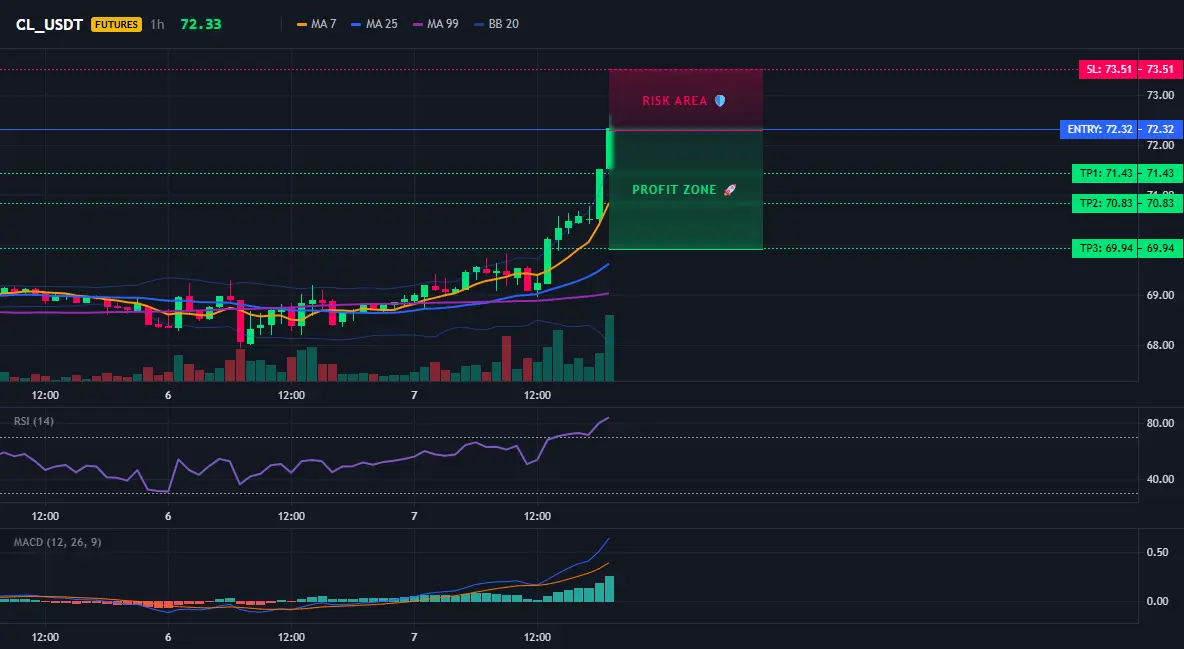Click the tallest green volume bar at right

609,348
